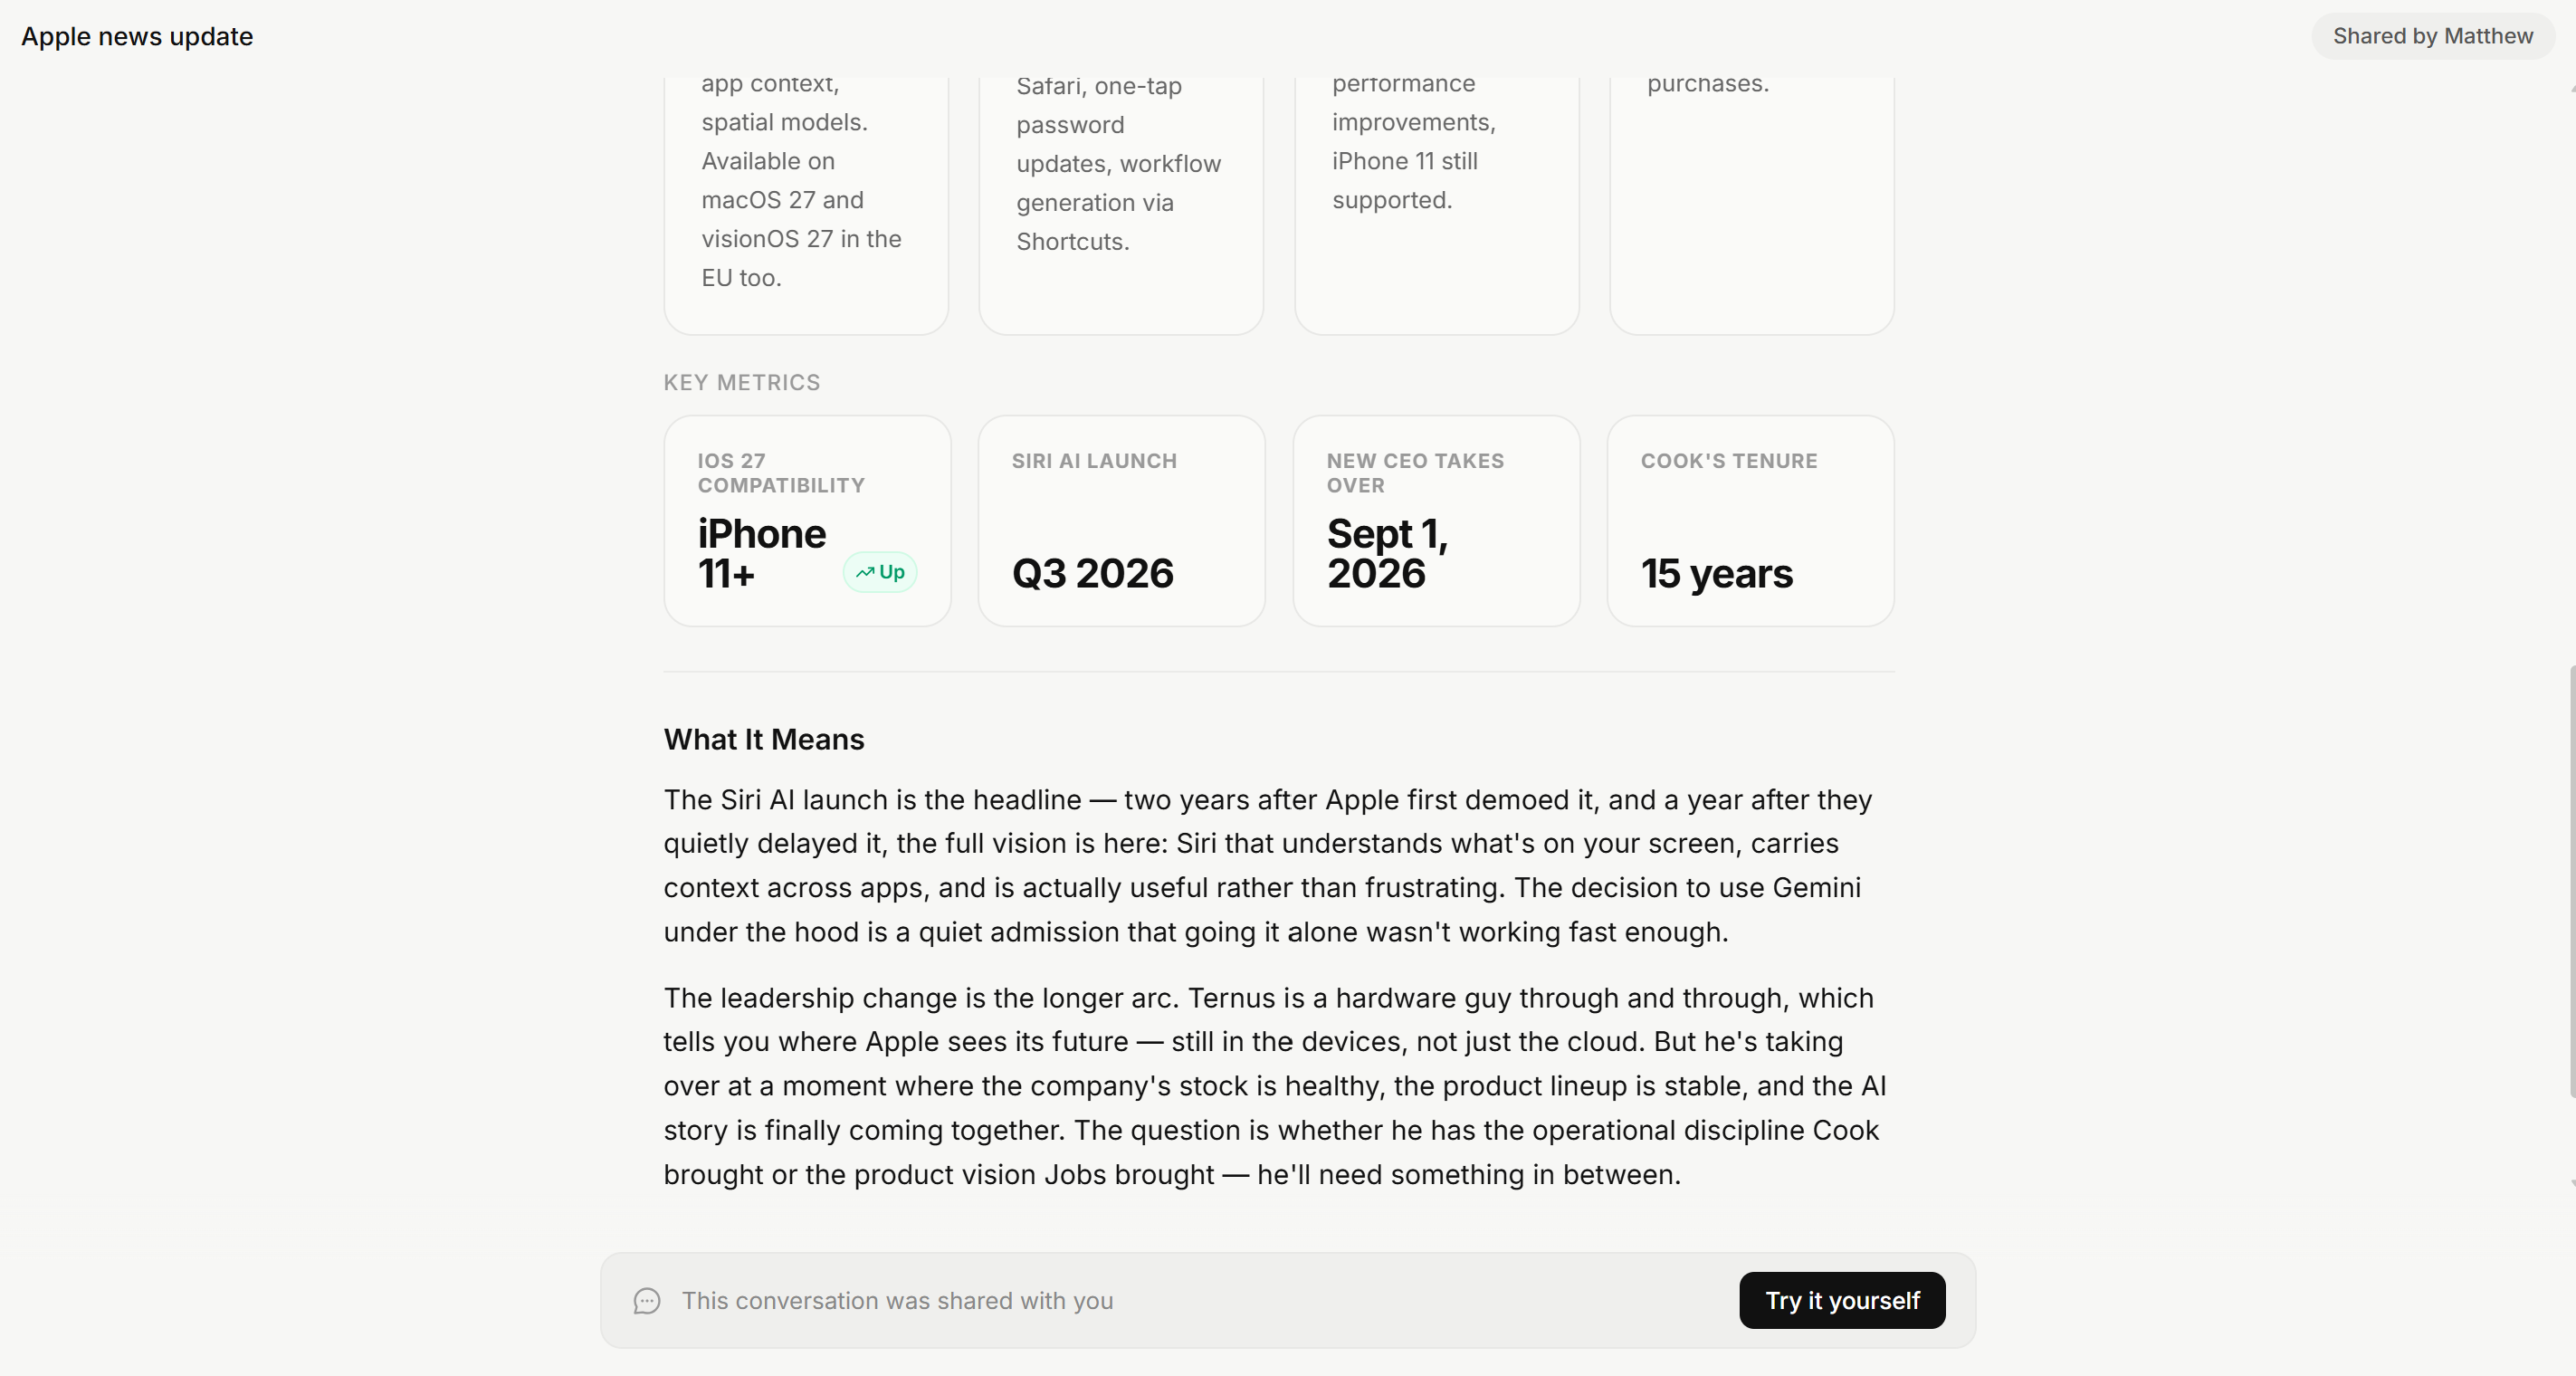
Task: Click the Shared by Matthew badge
Action: 2432,36
